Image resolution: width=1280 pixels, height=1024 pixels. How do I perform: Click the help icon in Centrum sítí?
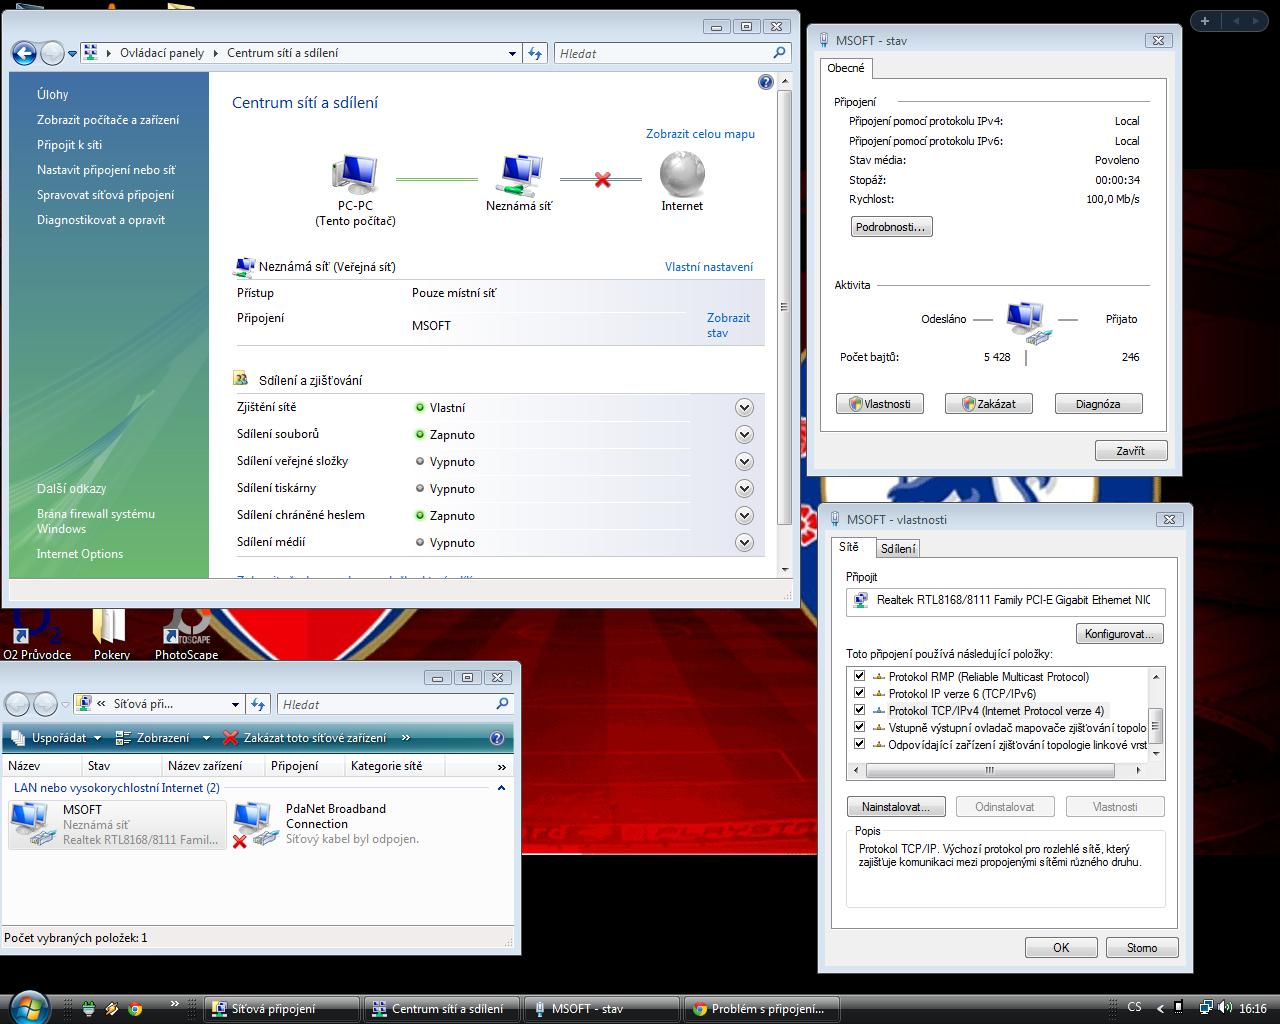766,82
